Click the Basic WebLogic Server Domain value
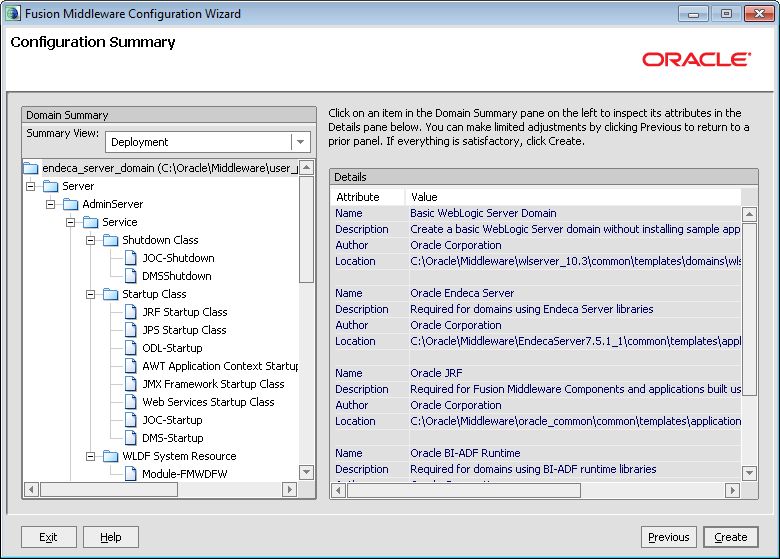The image size is (780, 559). [483, 213]
